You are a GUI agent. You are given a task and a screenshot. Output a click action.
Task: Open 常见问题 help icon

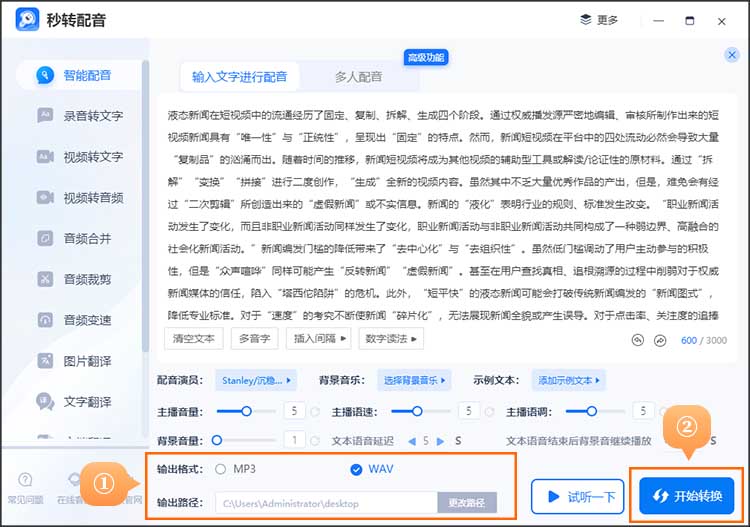pyautogui.click(x=25, y=487)
